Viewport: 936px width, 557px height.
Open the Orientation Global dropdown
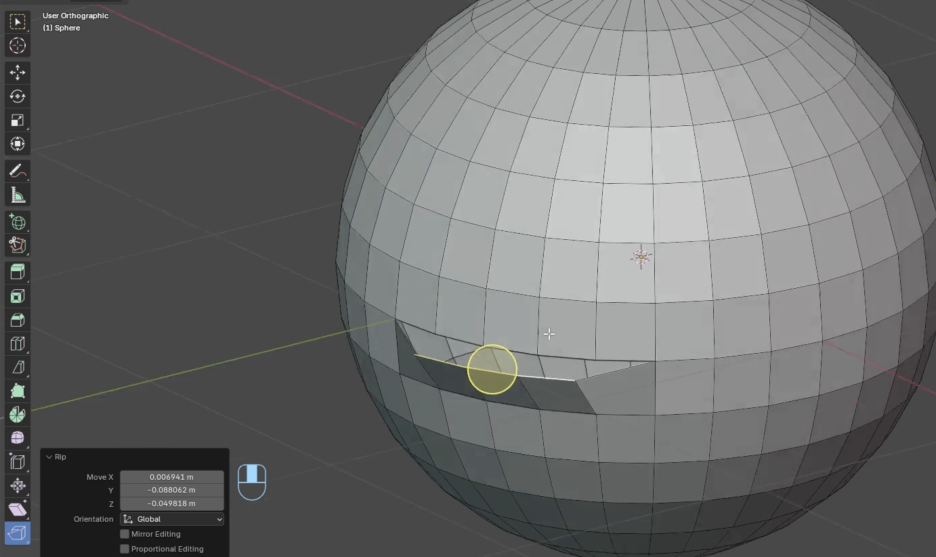click(172, 519)
